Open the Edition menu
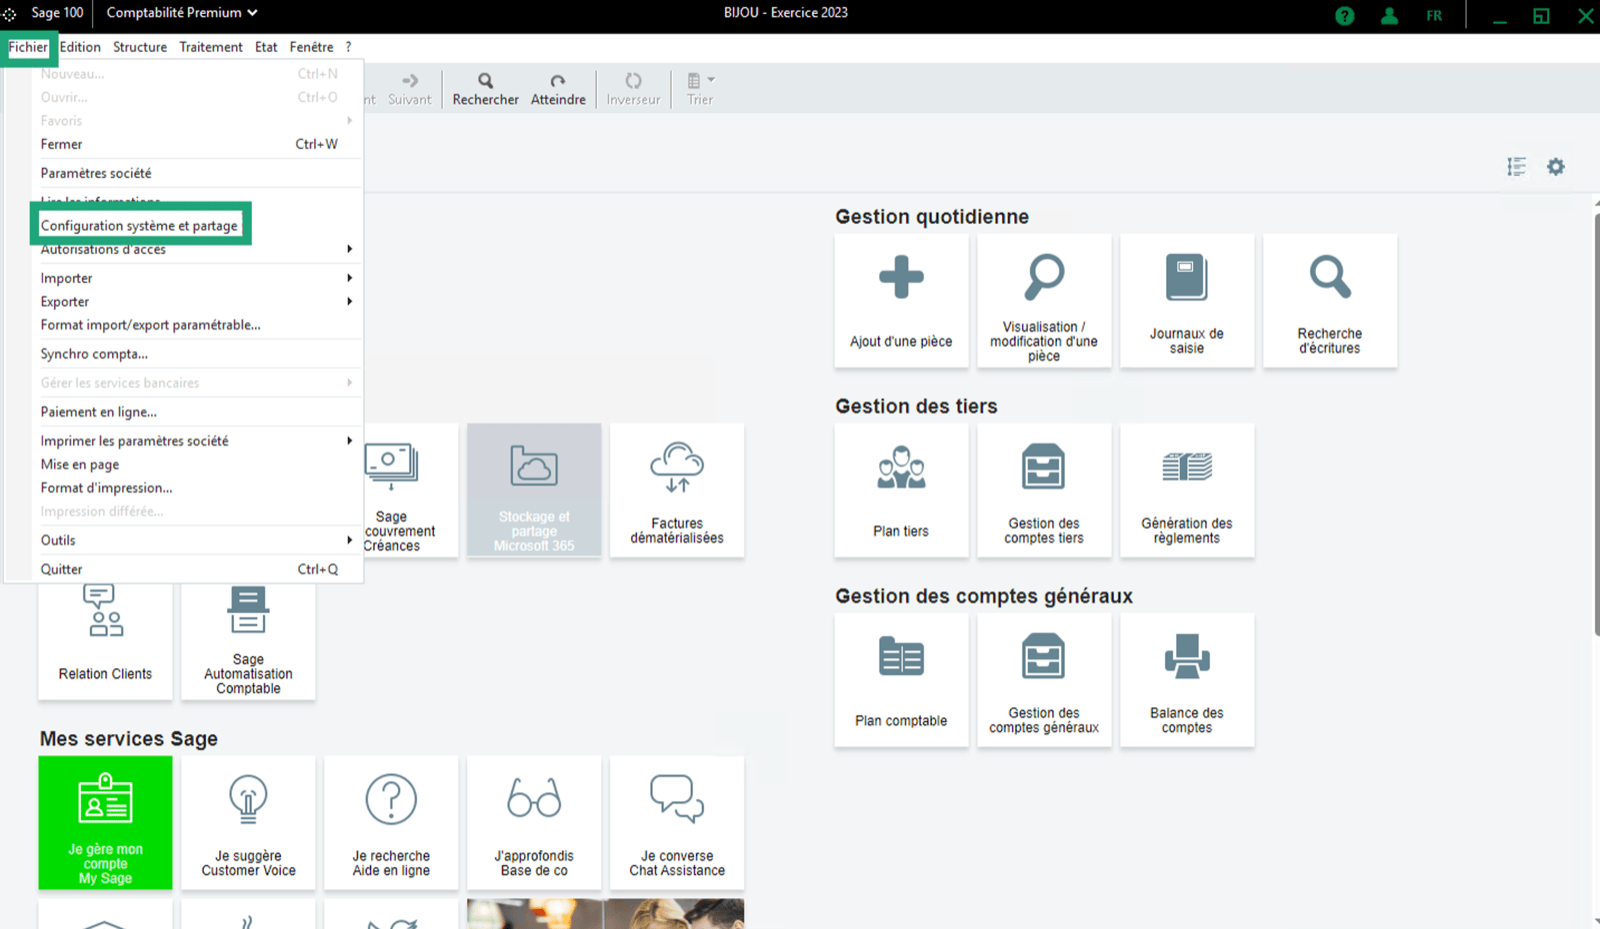This screenshot has width=1600, height=929. 80,47
